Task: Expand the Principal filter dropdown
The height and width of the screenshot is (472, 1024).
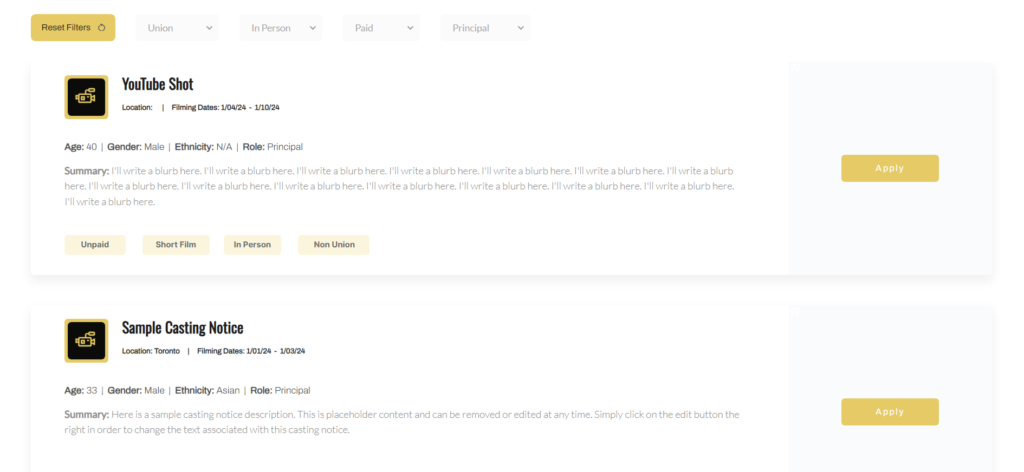Action: pyautogui.click(x=485, y=28)
